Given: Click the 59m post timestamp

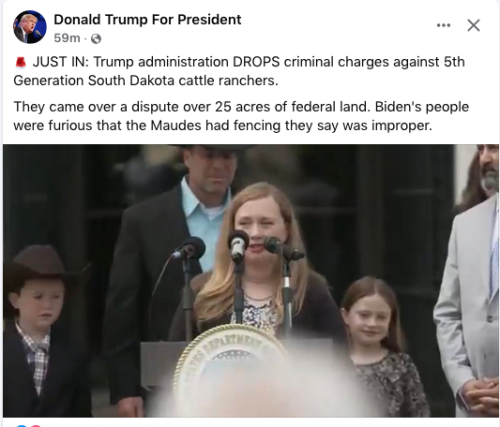Looking at the screenshot, I should (67, 38).
